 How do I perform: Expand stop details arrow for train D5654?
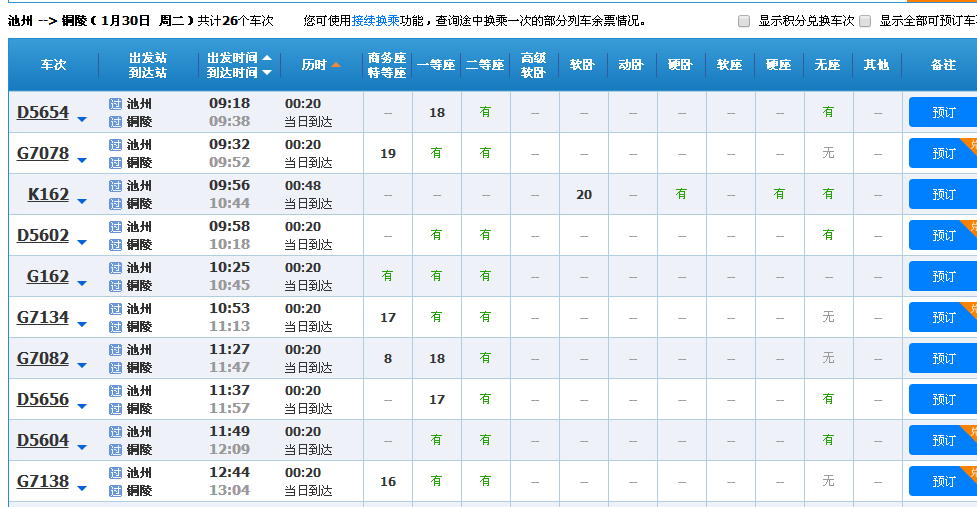(82, 121)
